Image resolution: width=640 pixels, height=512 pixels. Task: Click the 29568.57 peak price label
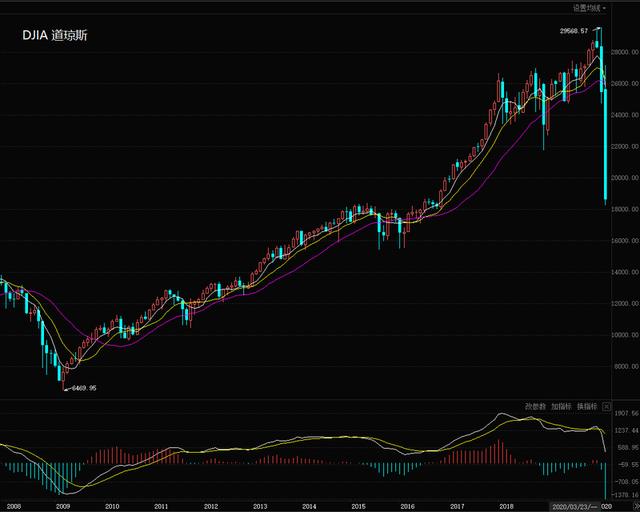(575, 31)
